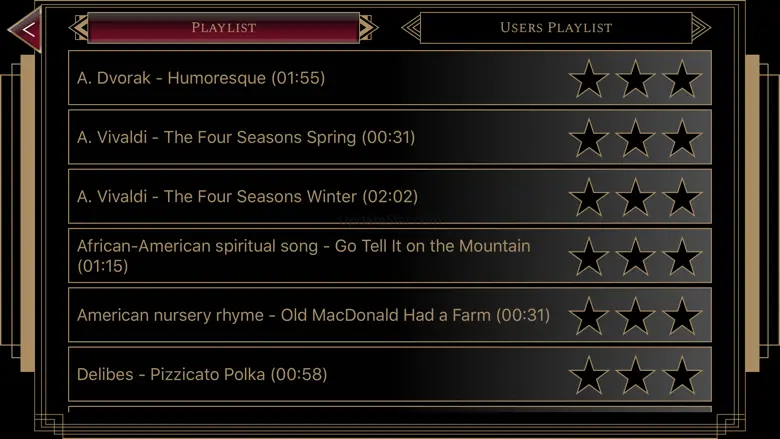The height and width of the screenshot is (439, 780).
Task: Click first star for Four Seasons Winter
Action: (588, 197)
